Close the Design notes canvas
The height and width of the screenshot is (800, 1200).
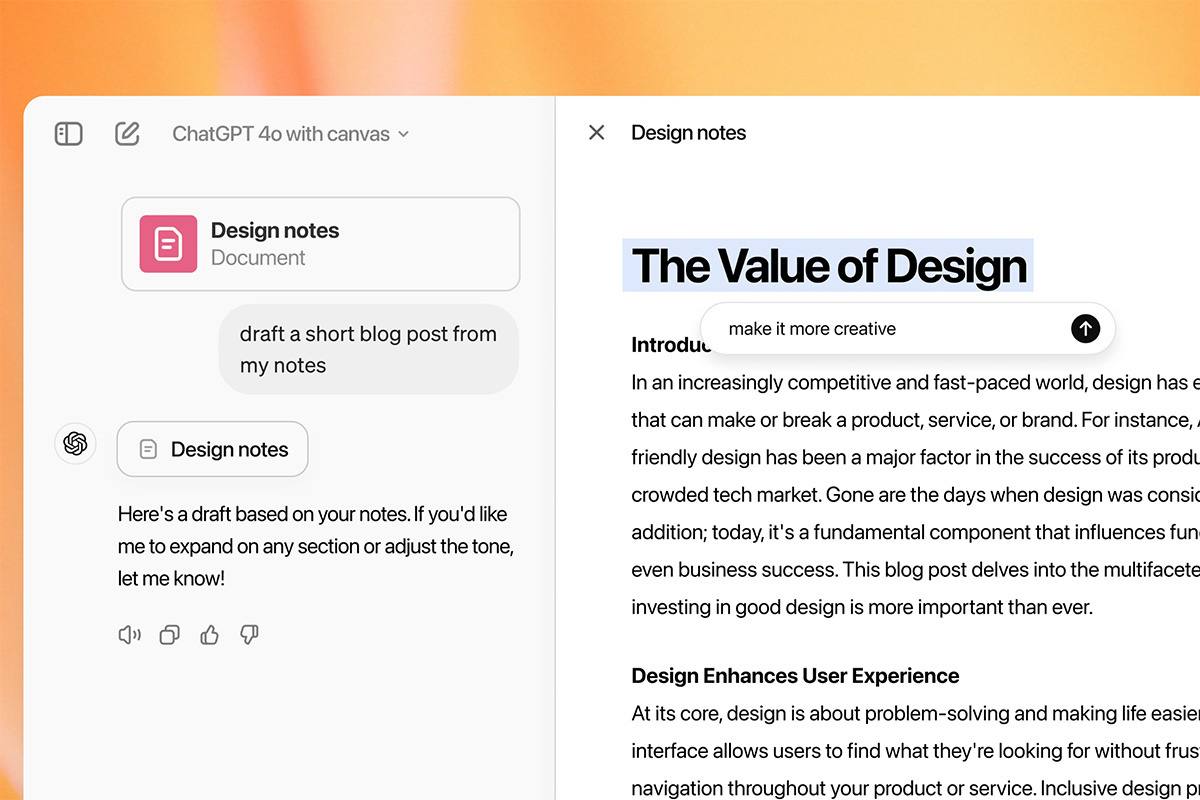(x=597, y=133)
